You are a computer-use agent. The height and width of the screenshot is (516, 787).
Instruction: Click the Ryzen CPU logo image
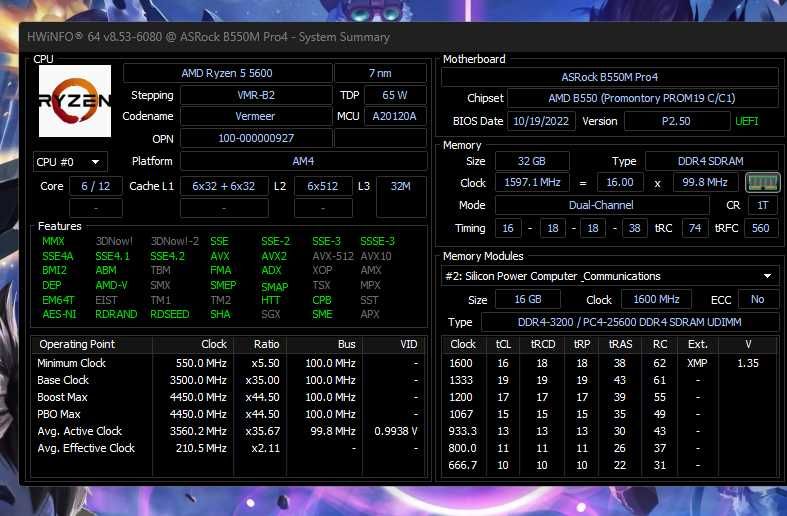point(75,101)
